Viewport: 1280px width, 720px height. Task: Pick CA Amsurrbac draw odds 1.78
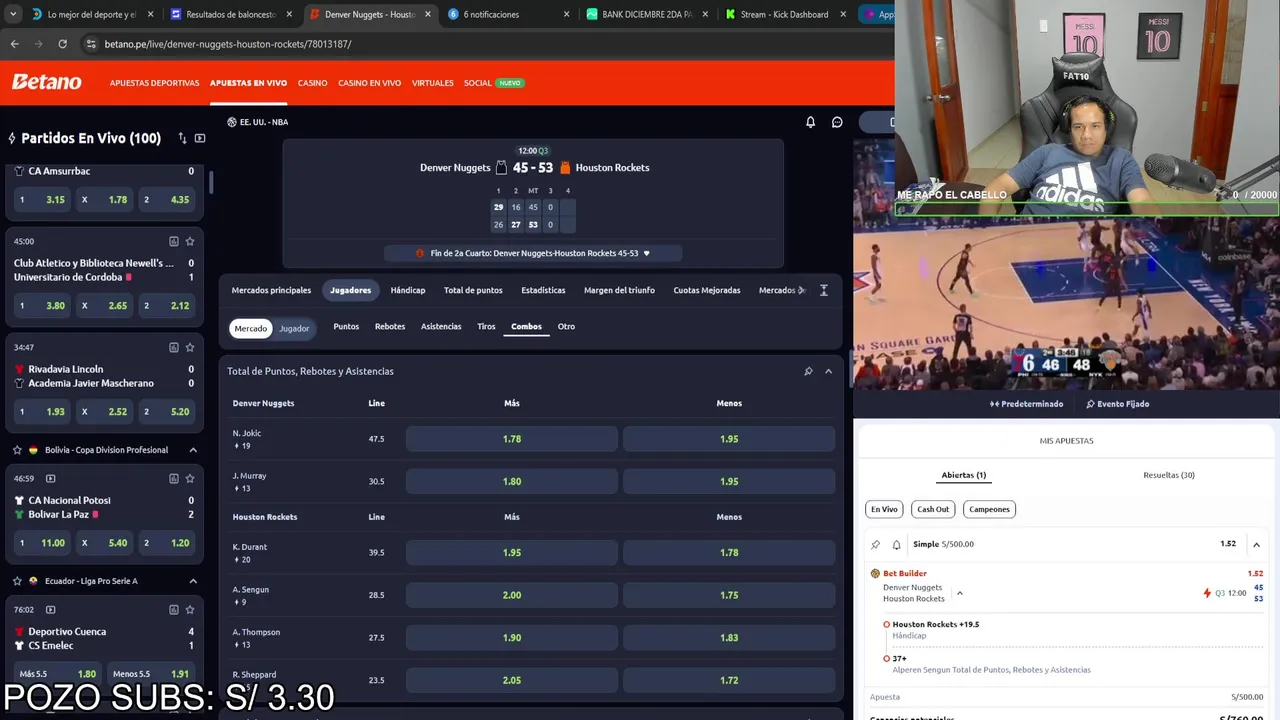pyautogui.click(x=104, y=199)
